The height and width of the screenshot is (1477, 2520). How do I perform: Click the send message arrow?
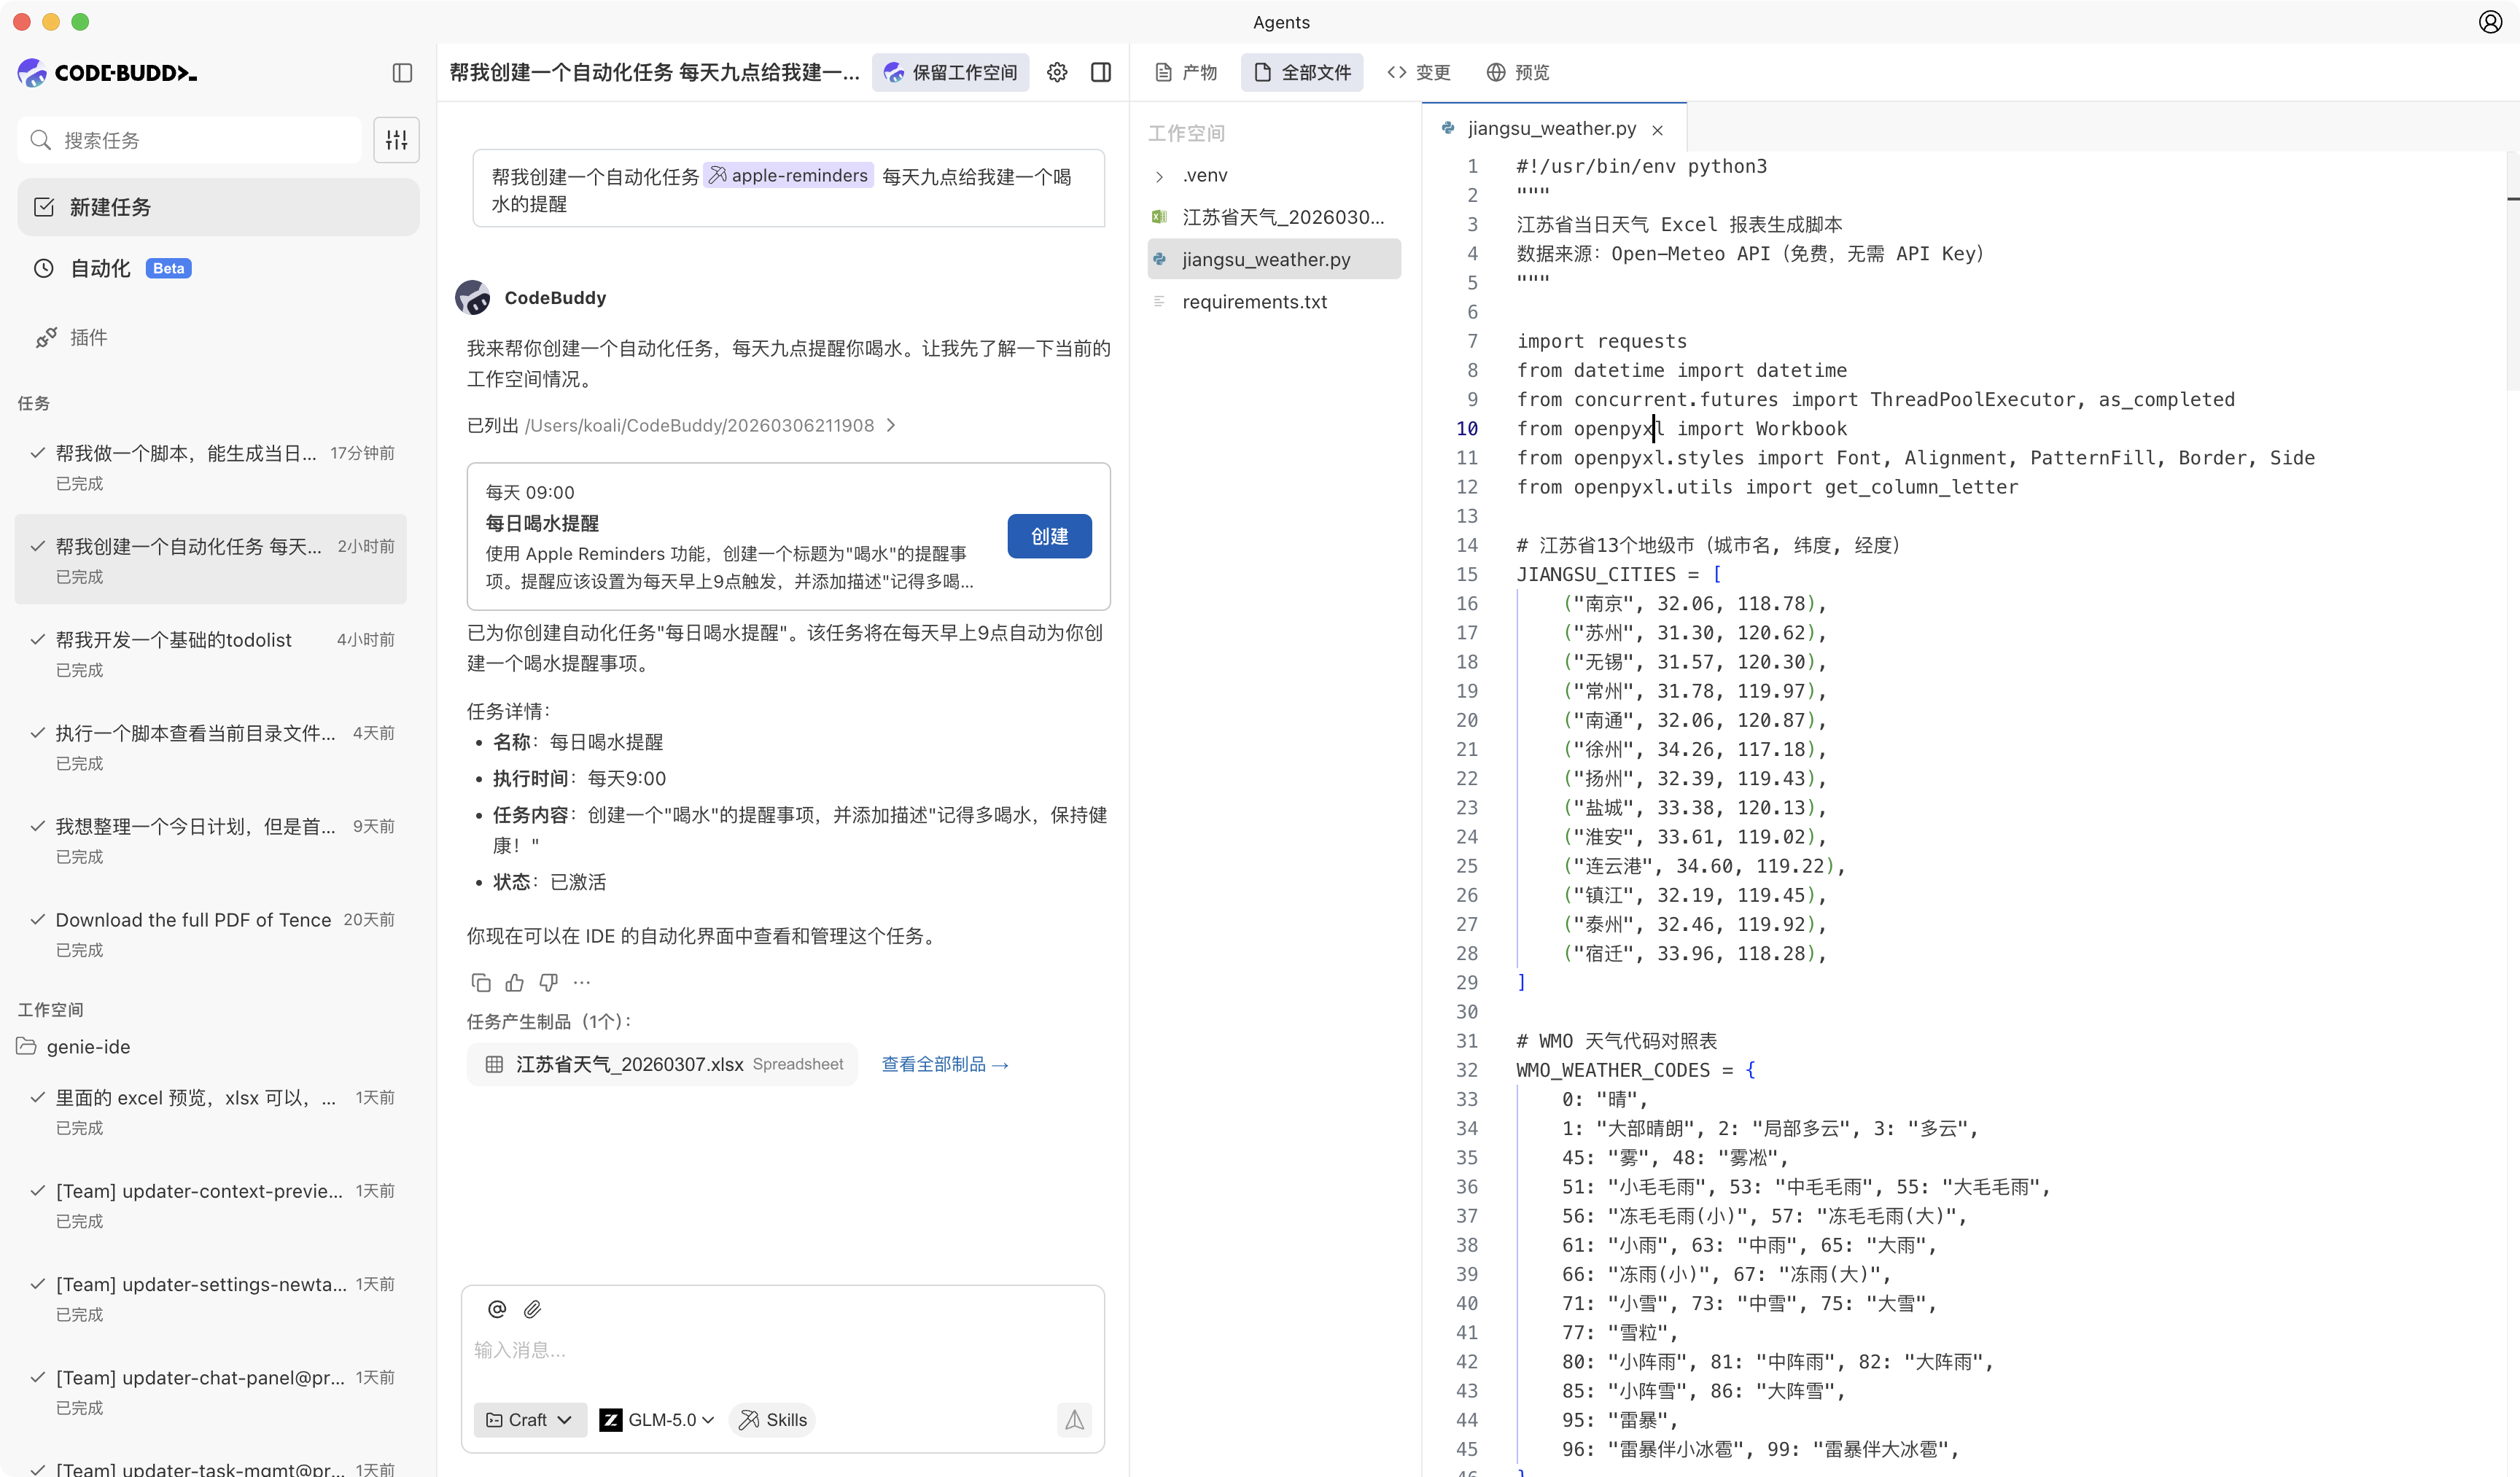click(x=1074, y=1419)
